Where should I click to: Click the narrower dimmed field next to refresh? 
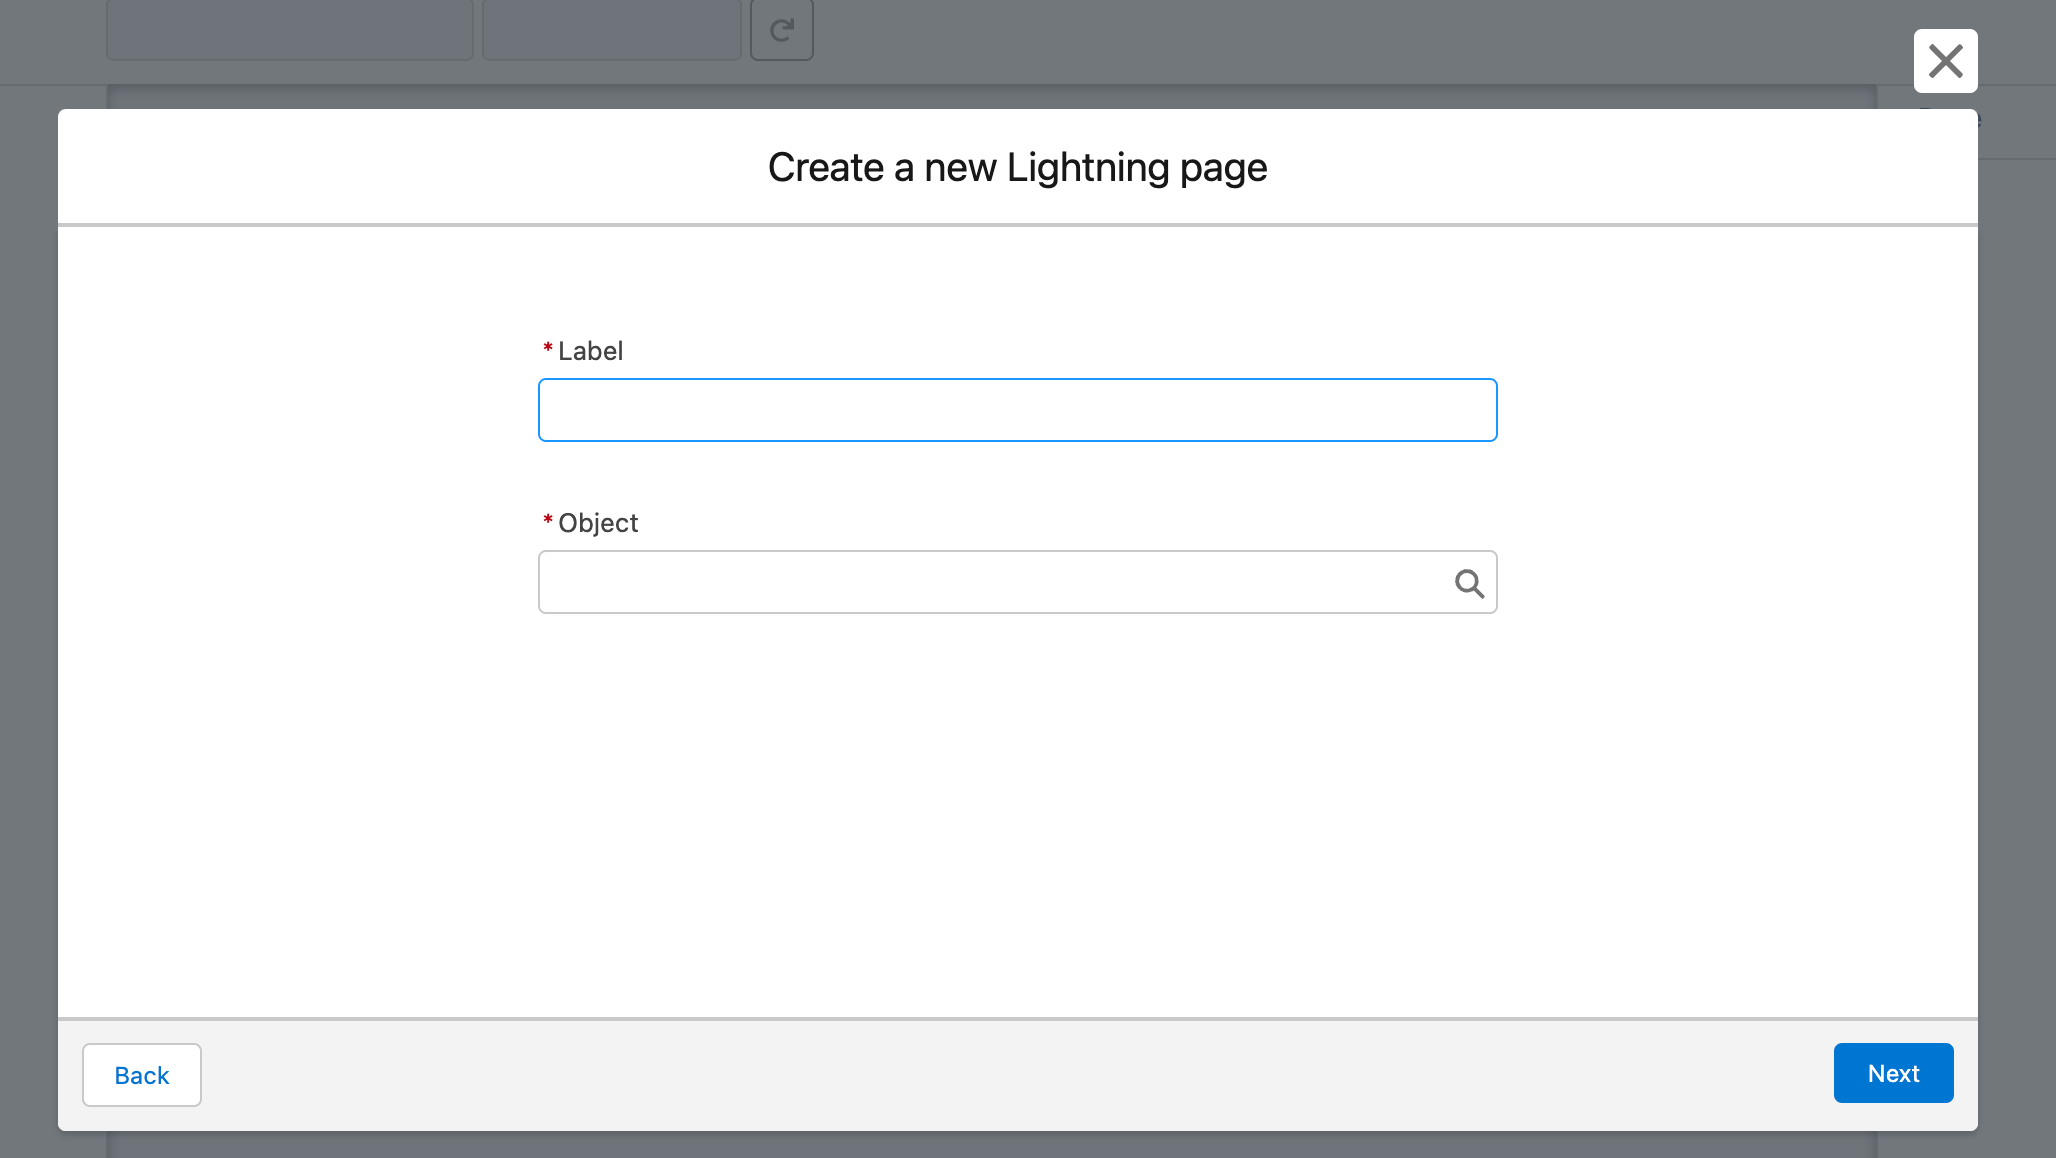point(611,30)
